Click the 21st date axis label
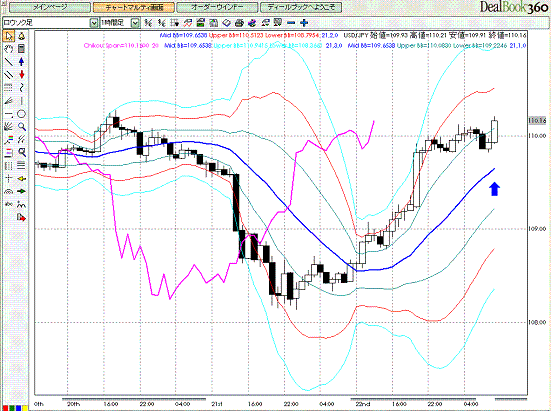Screen dimensions: 551x411 pyautogui.click(x=216, y=404)
